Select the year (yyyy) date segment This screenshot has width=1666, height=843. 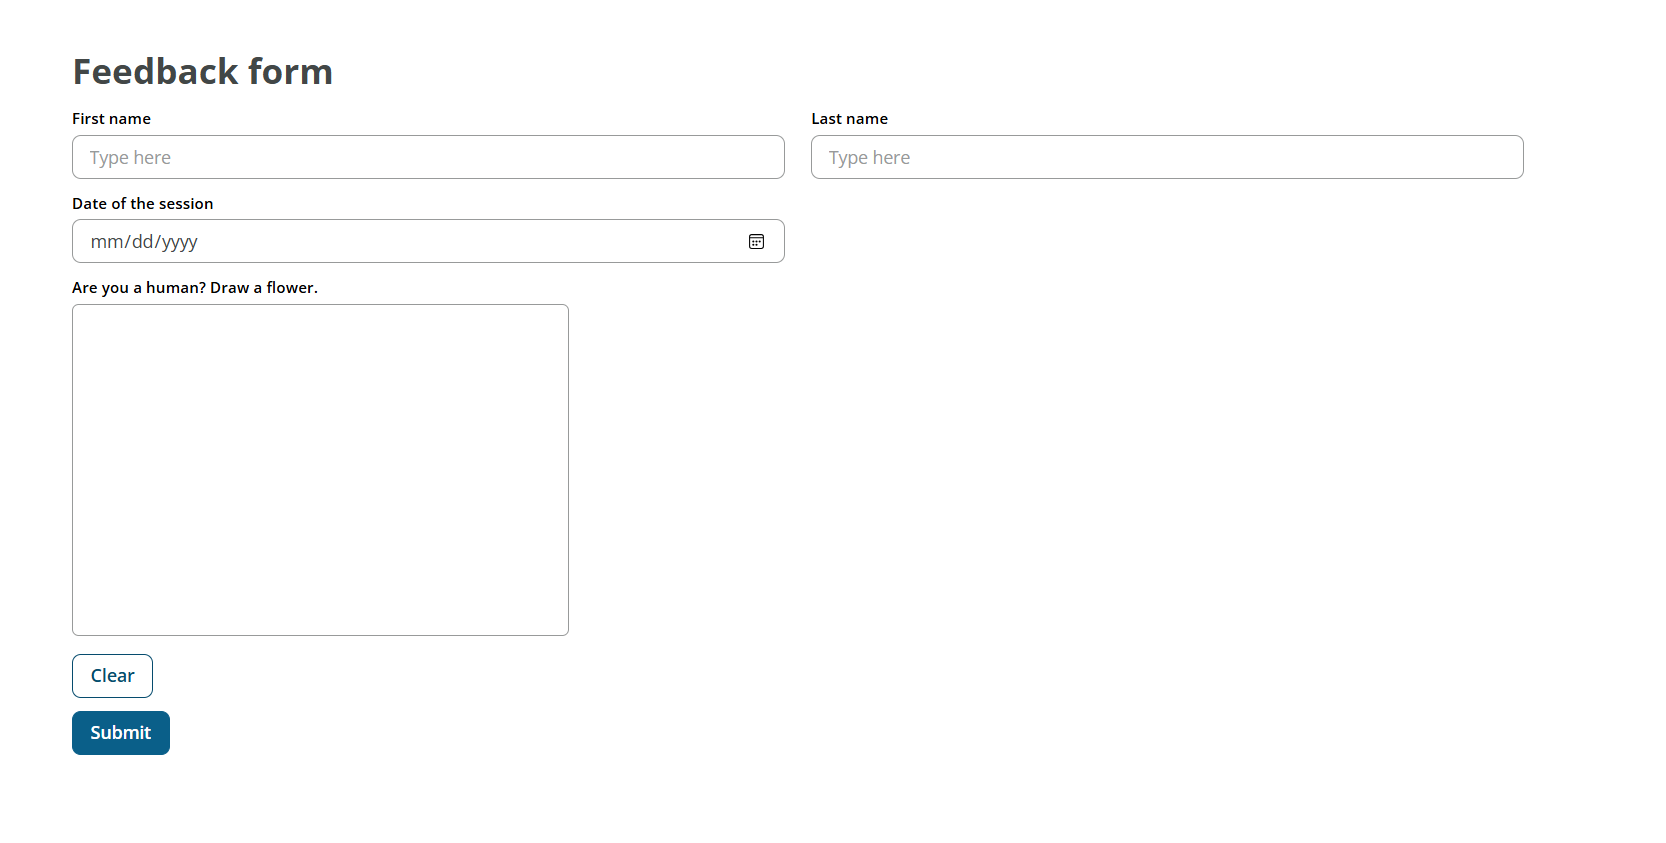coord(180,242)
